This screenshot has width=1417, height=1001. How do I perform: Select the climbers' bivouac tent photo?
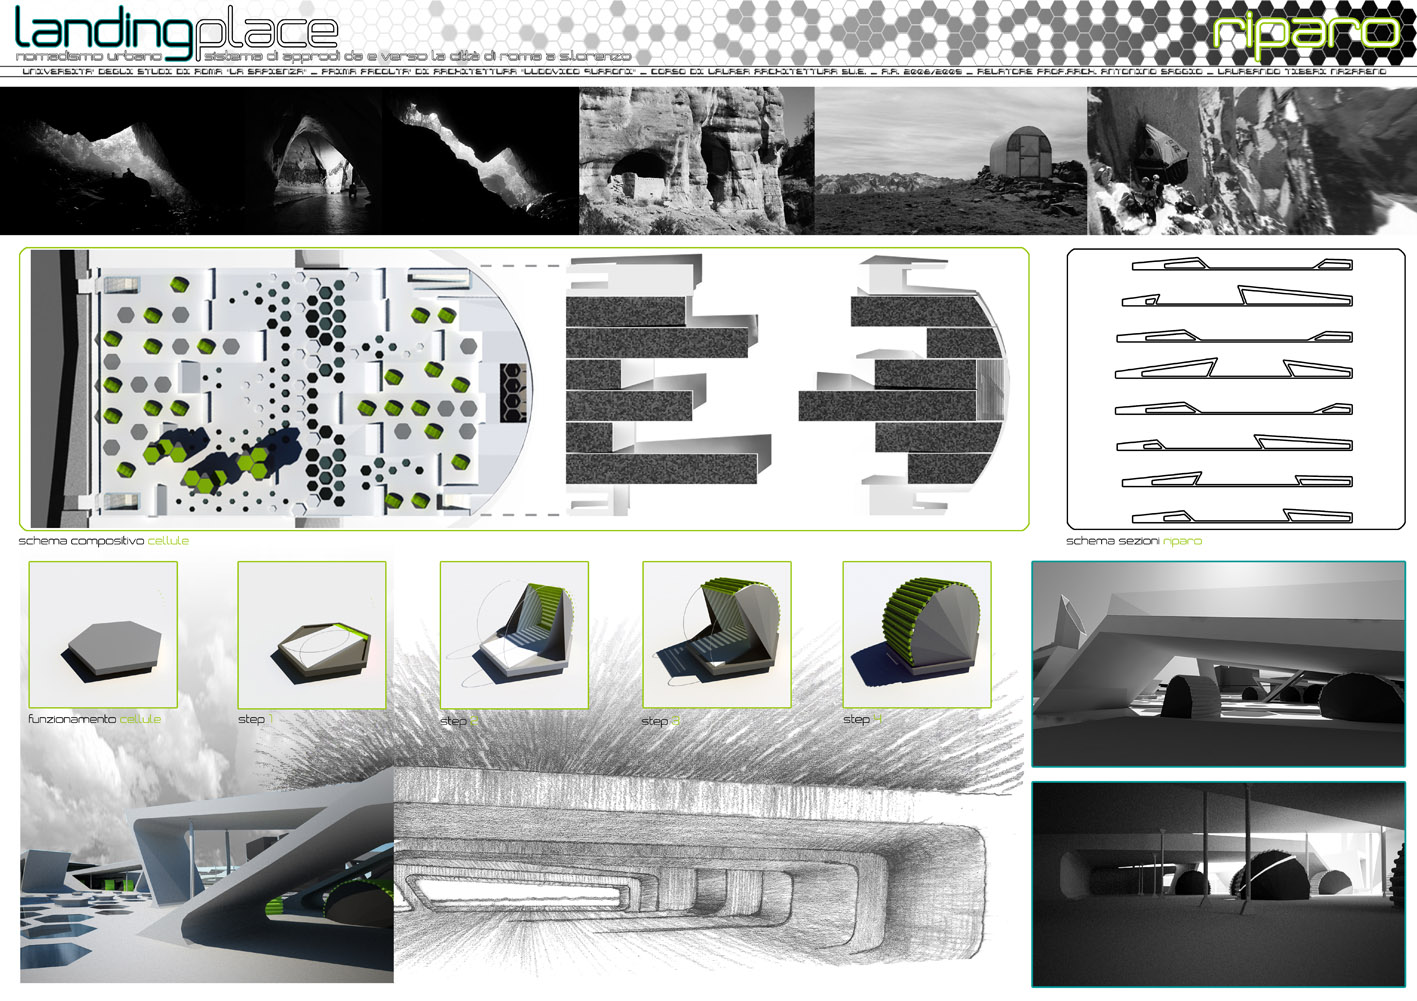click(x=1250, y=161)
